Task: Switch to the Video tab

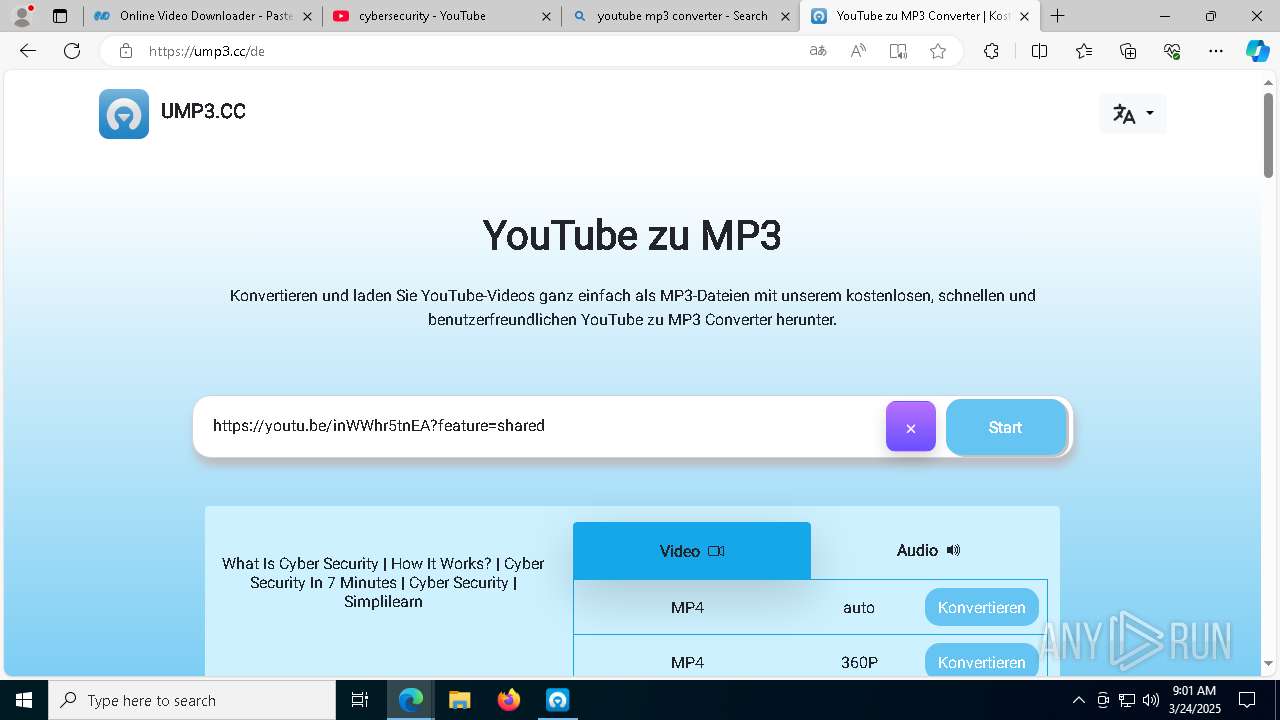Action: pos(692,551)
